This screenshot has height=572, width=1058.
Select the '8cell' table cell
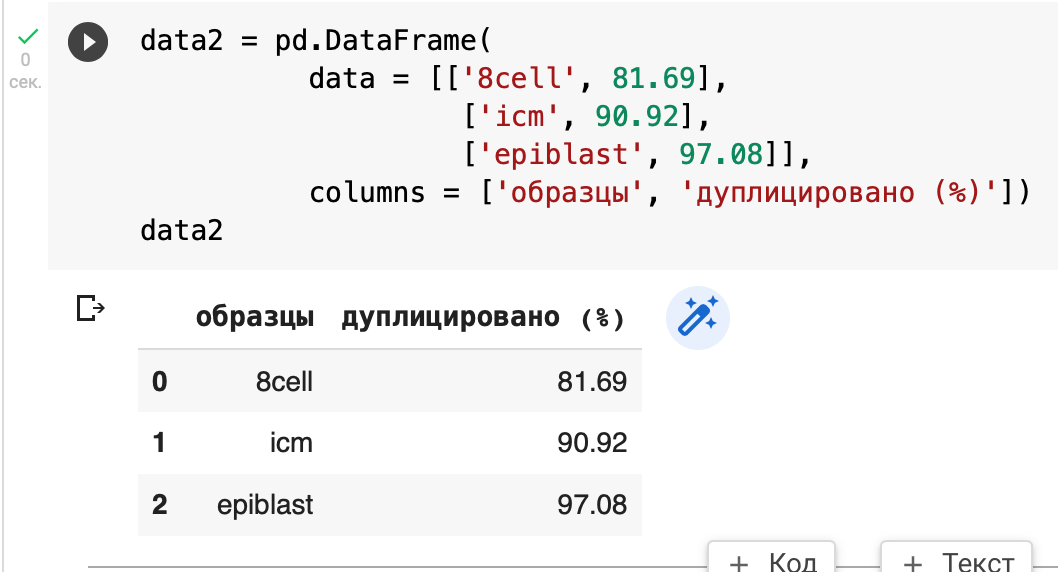(x=284, y=382)
